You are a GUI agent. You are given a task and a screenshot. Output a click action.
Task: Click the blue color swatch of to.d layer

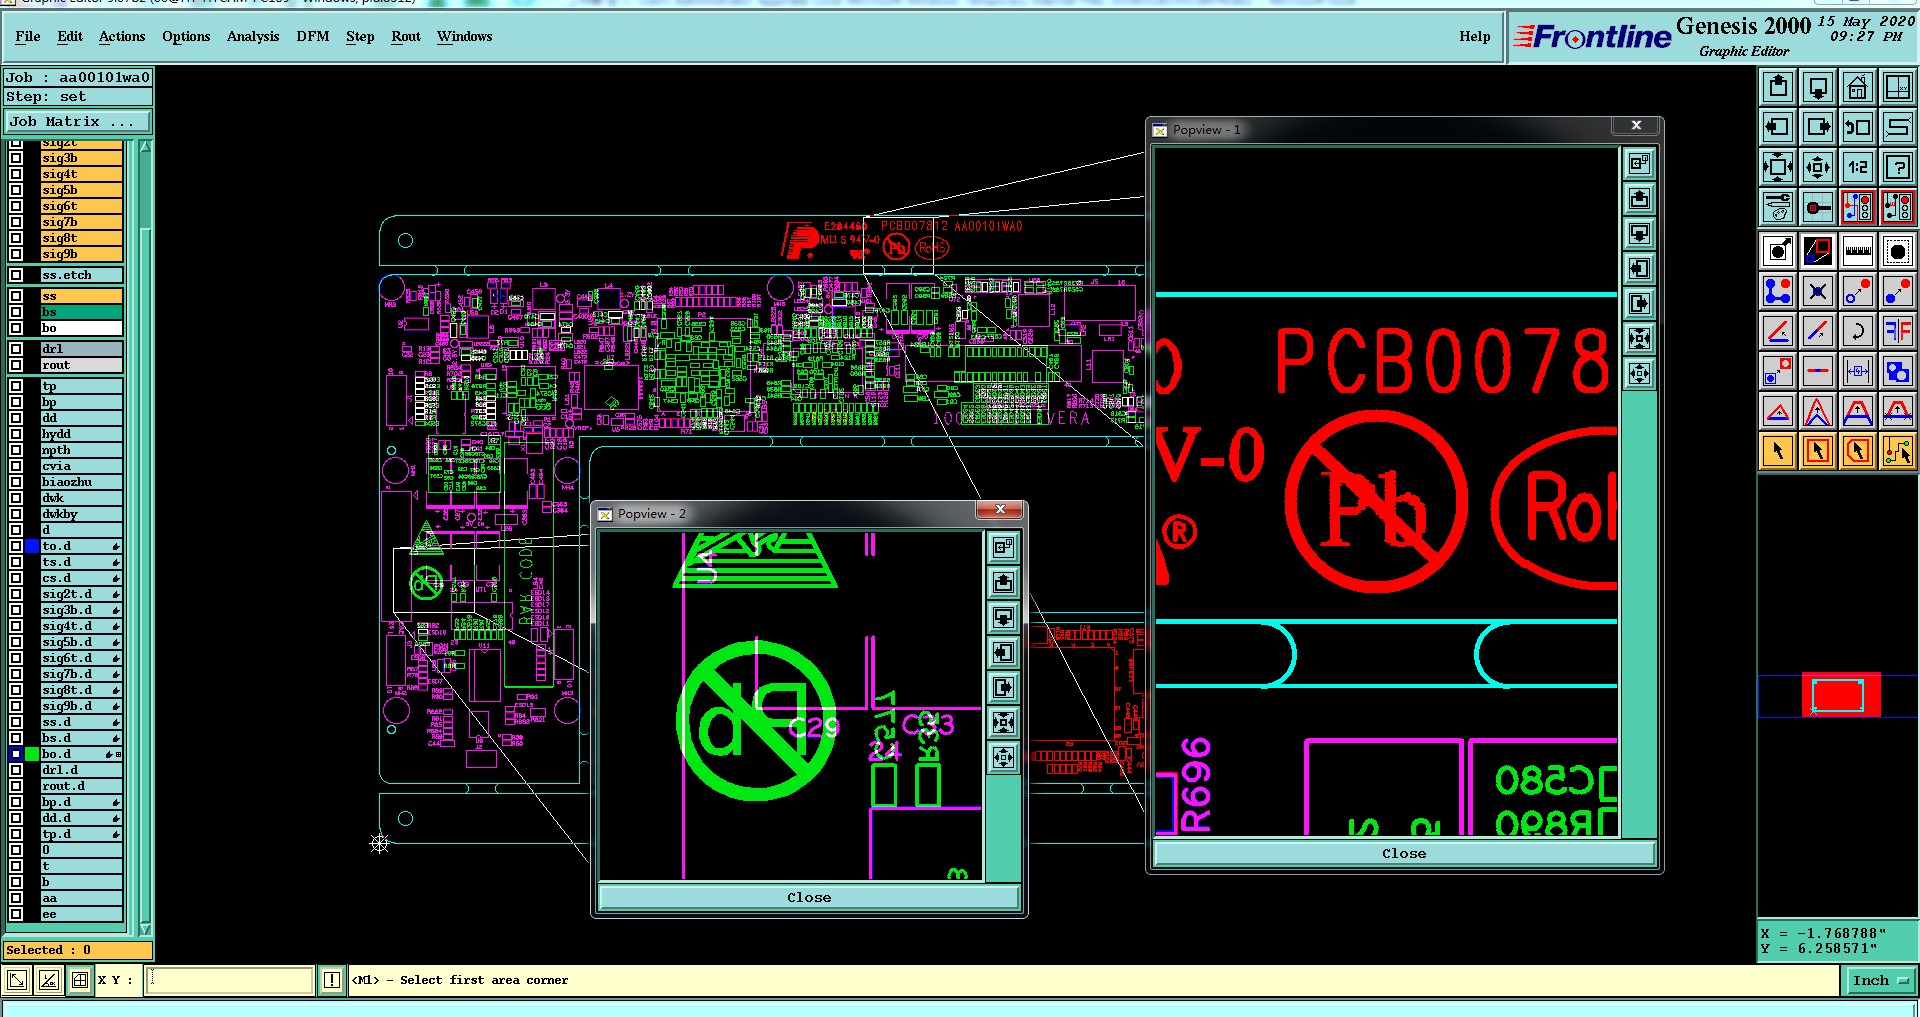pyautogui.click(x=32, y=546)
